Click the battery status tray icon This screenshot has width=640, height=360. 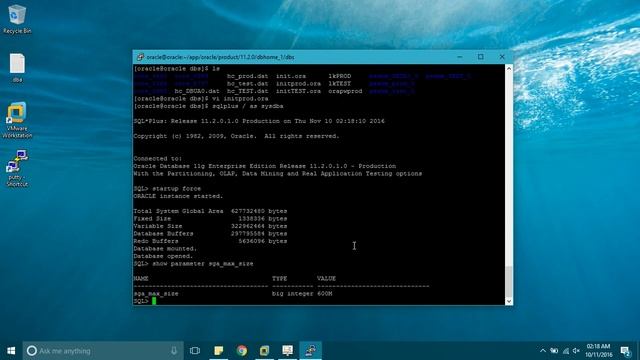pos(554,351)
